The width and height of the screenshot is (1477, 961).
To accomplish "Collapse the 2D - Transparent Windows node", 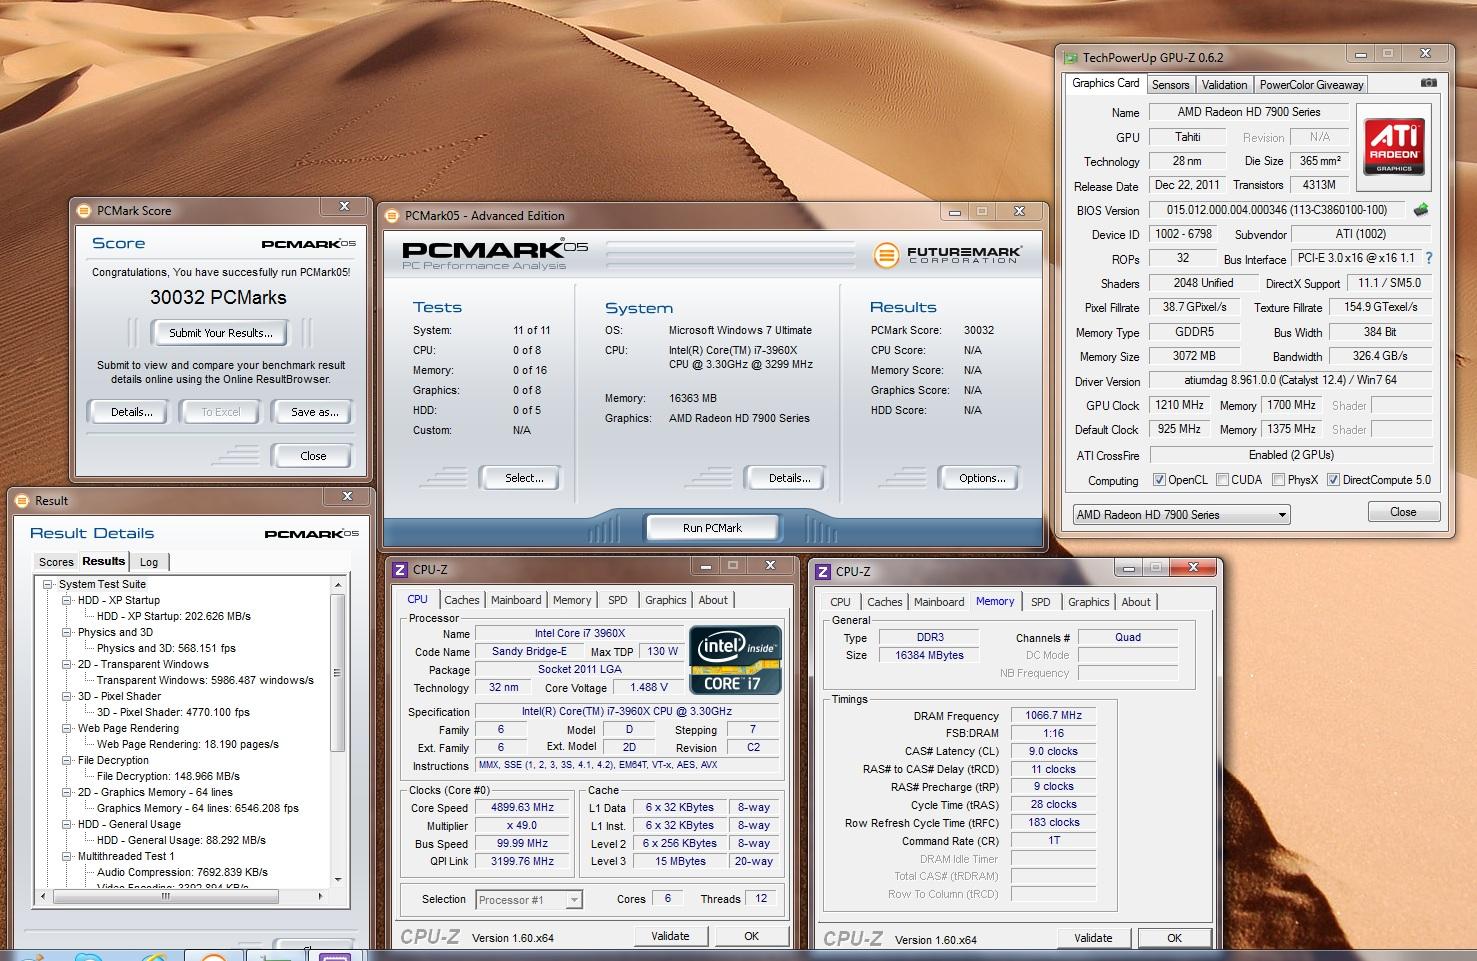I will 67,664.
